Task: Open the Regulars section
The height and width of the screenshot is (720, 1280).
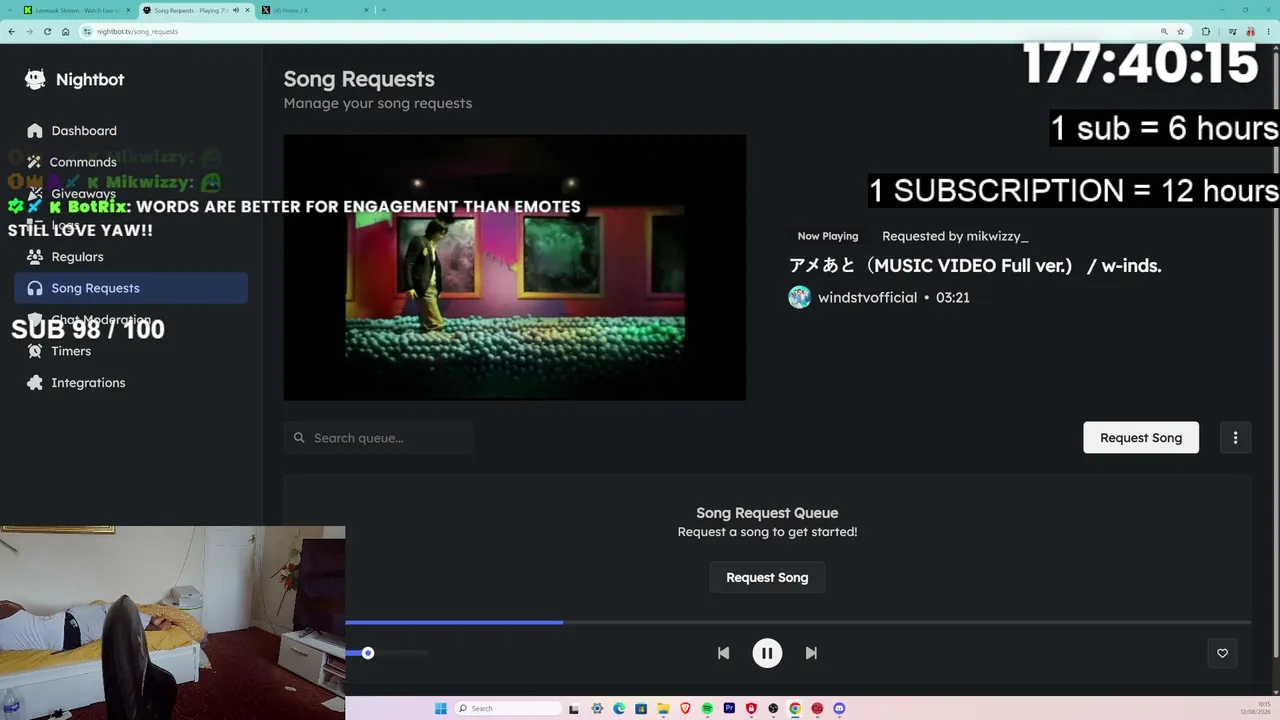Action: (x=131, y=257)
